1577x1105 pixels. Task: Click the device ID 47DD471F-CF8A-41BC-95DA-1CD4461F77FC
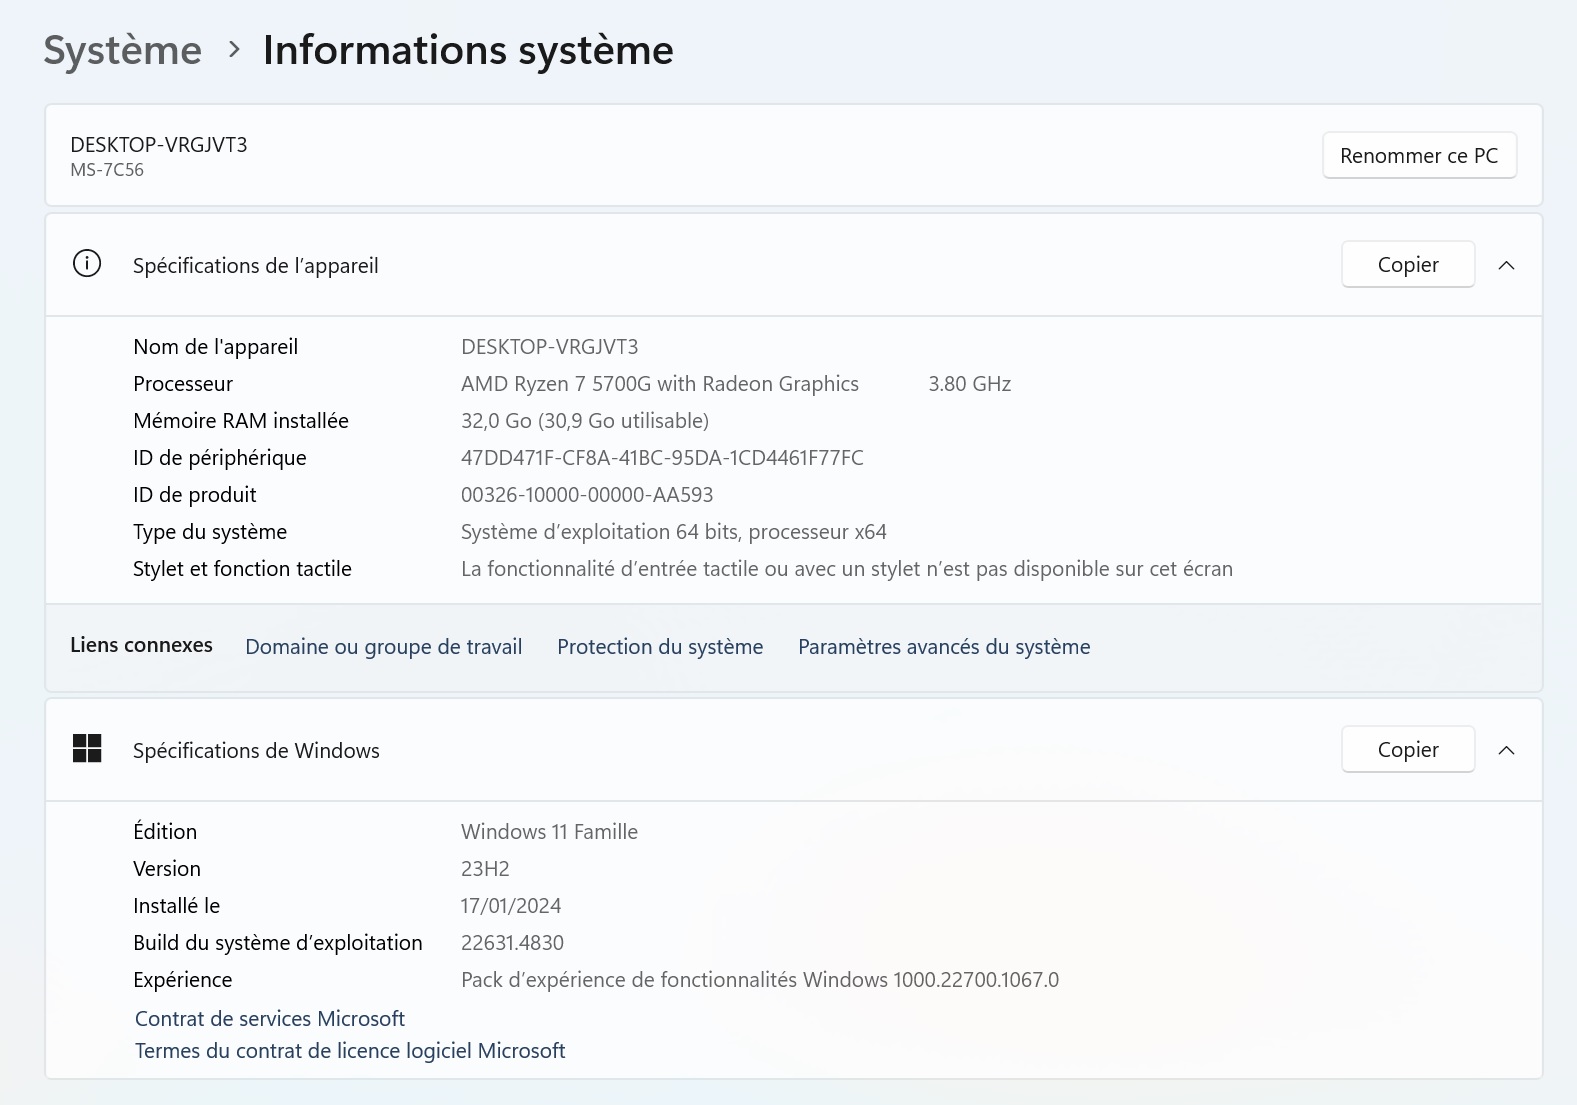[662, 458]
